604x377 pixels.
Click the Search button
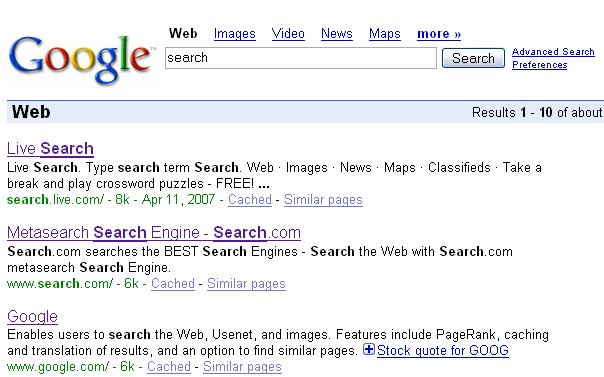click(x=473, y=58)
